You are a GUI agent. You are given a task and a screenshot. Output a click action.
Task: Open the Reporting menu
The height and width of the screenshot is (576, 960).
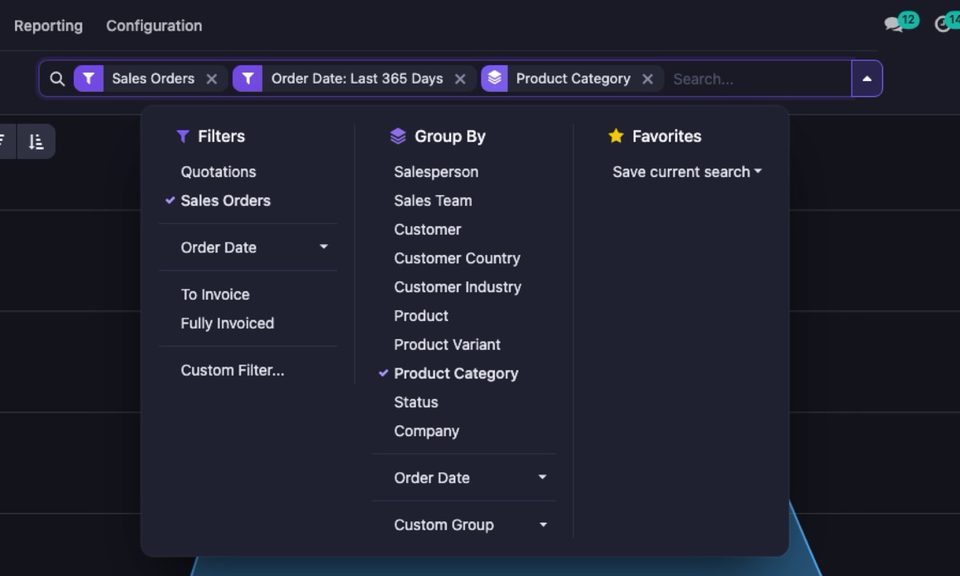[48, 26]
